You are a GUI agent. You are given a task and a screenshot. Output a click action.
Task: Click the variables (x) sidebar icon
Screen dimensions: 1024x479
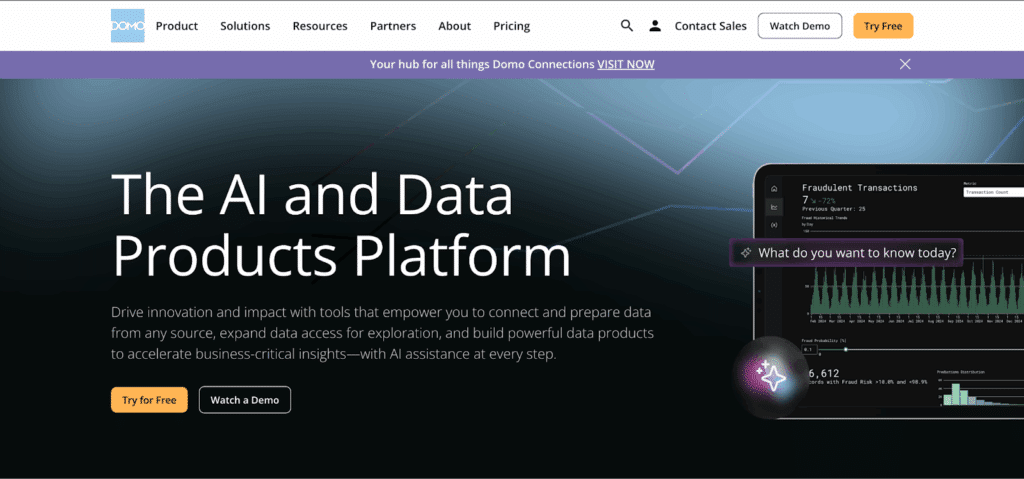click(773, 226)
